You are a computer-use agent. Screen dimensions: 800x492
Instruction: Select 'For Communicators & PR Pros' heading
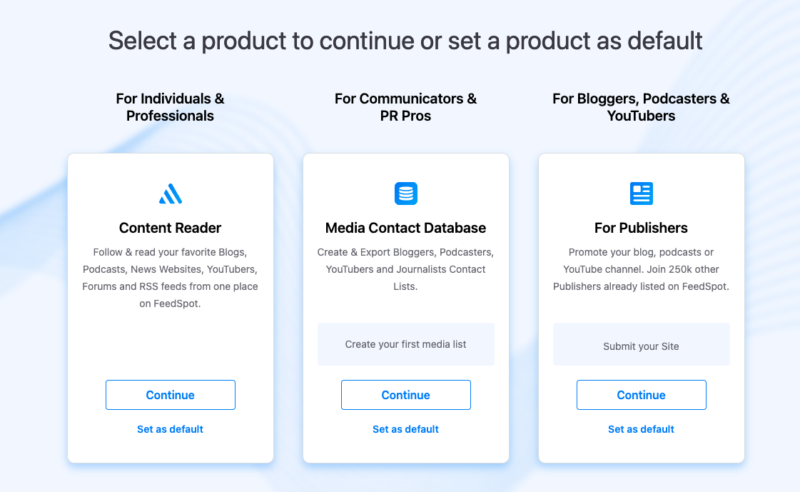[405, 107]
